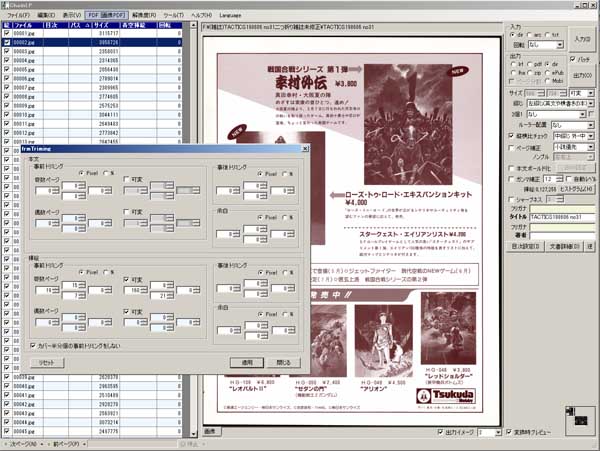
Task: Select zip as output format
Action: [x=530, y=73]
